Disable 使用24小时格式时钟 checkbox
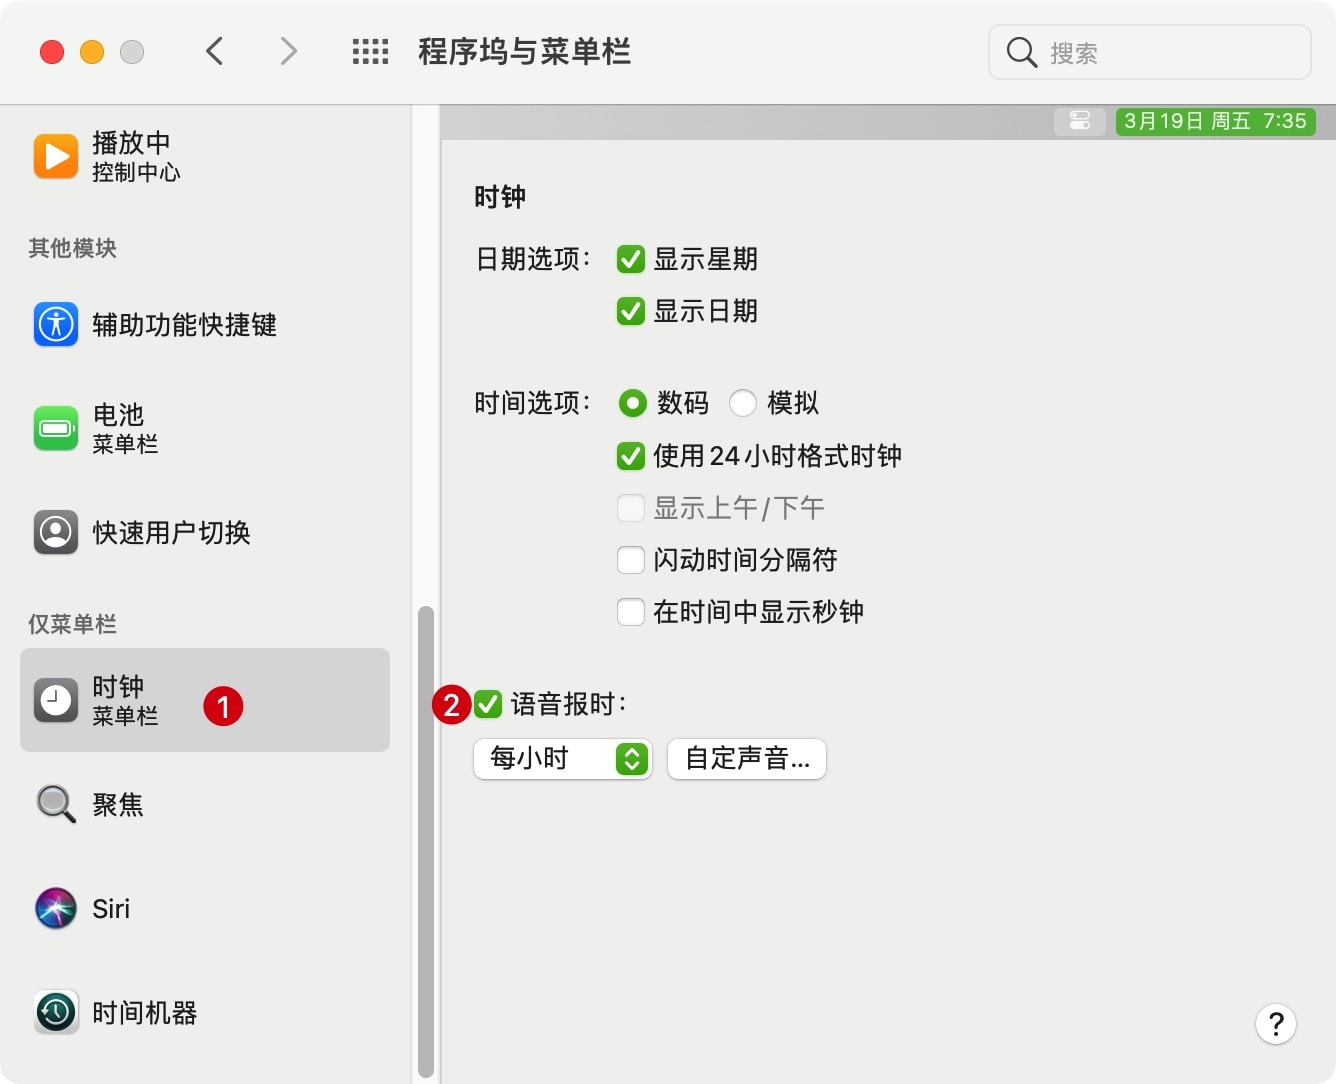The image size is (1336, 1084). tap(631, 456)
